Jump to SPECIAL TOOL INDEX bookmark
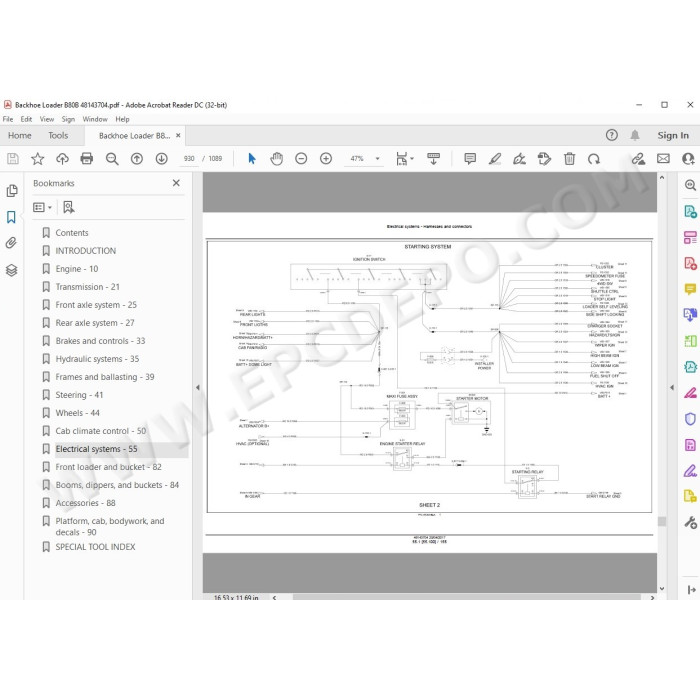Screen dimensions: 700x700 point(95,547)
